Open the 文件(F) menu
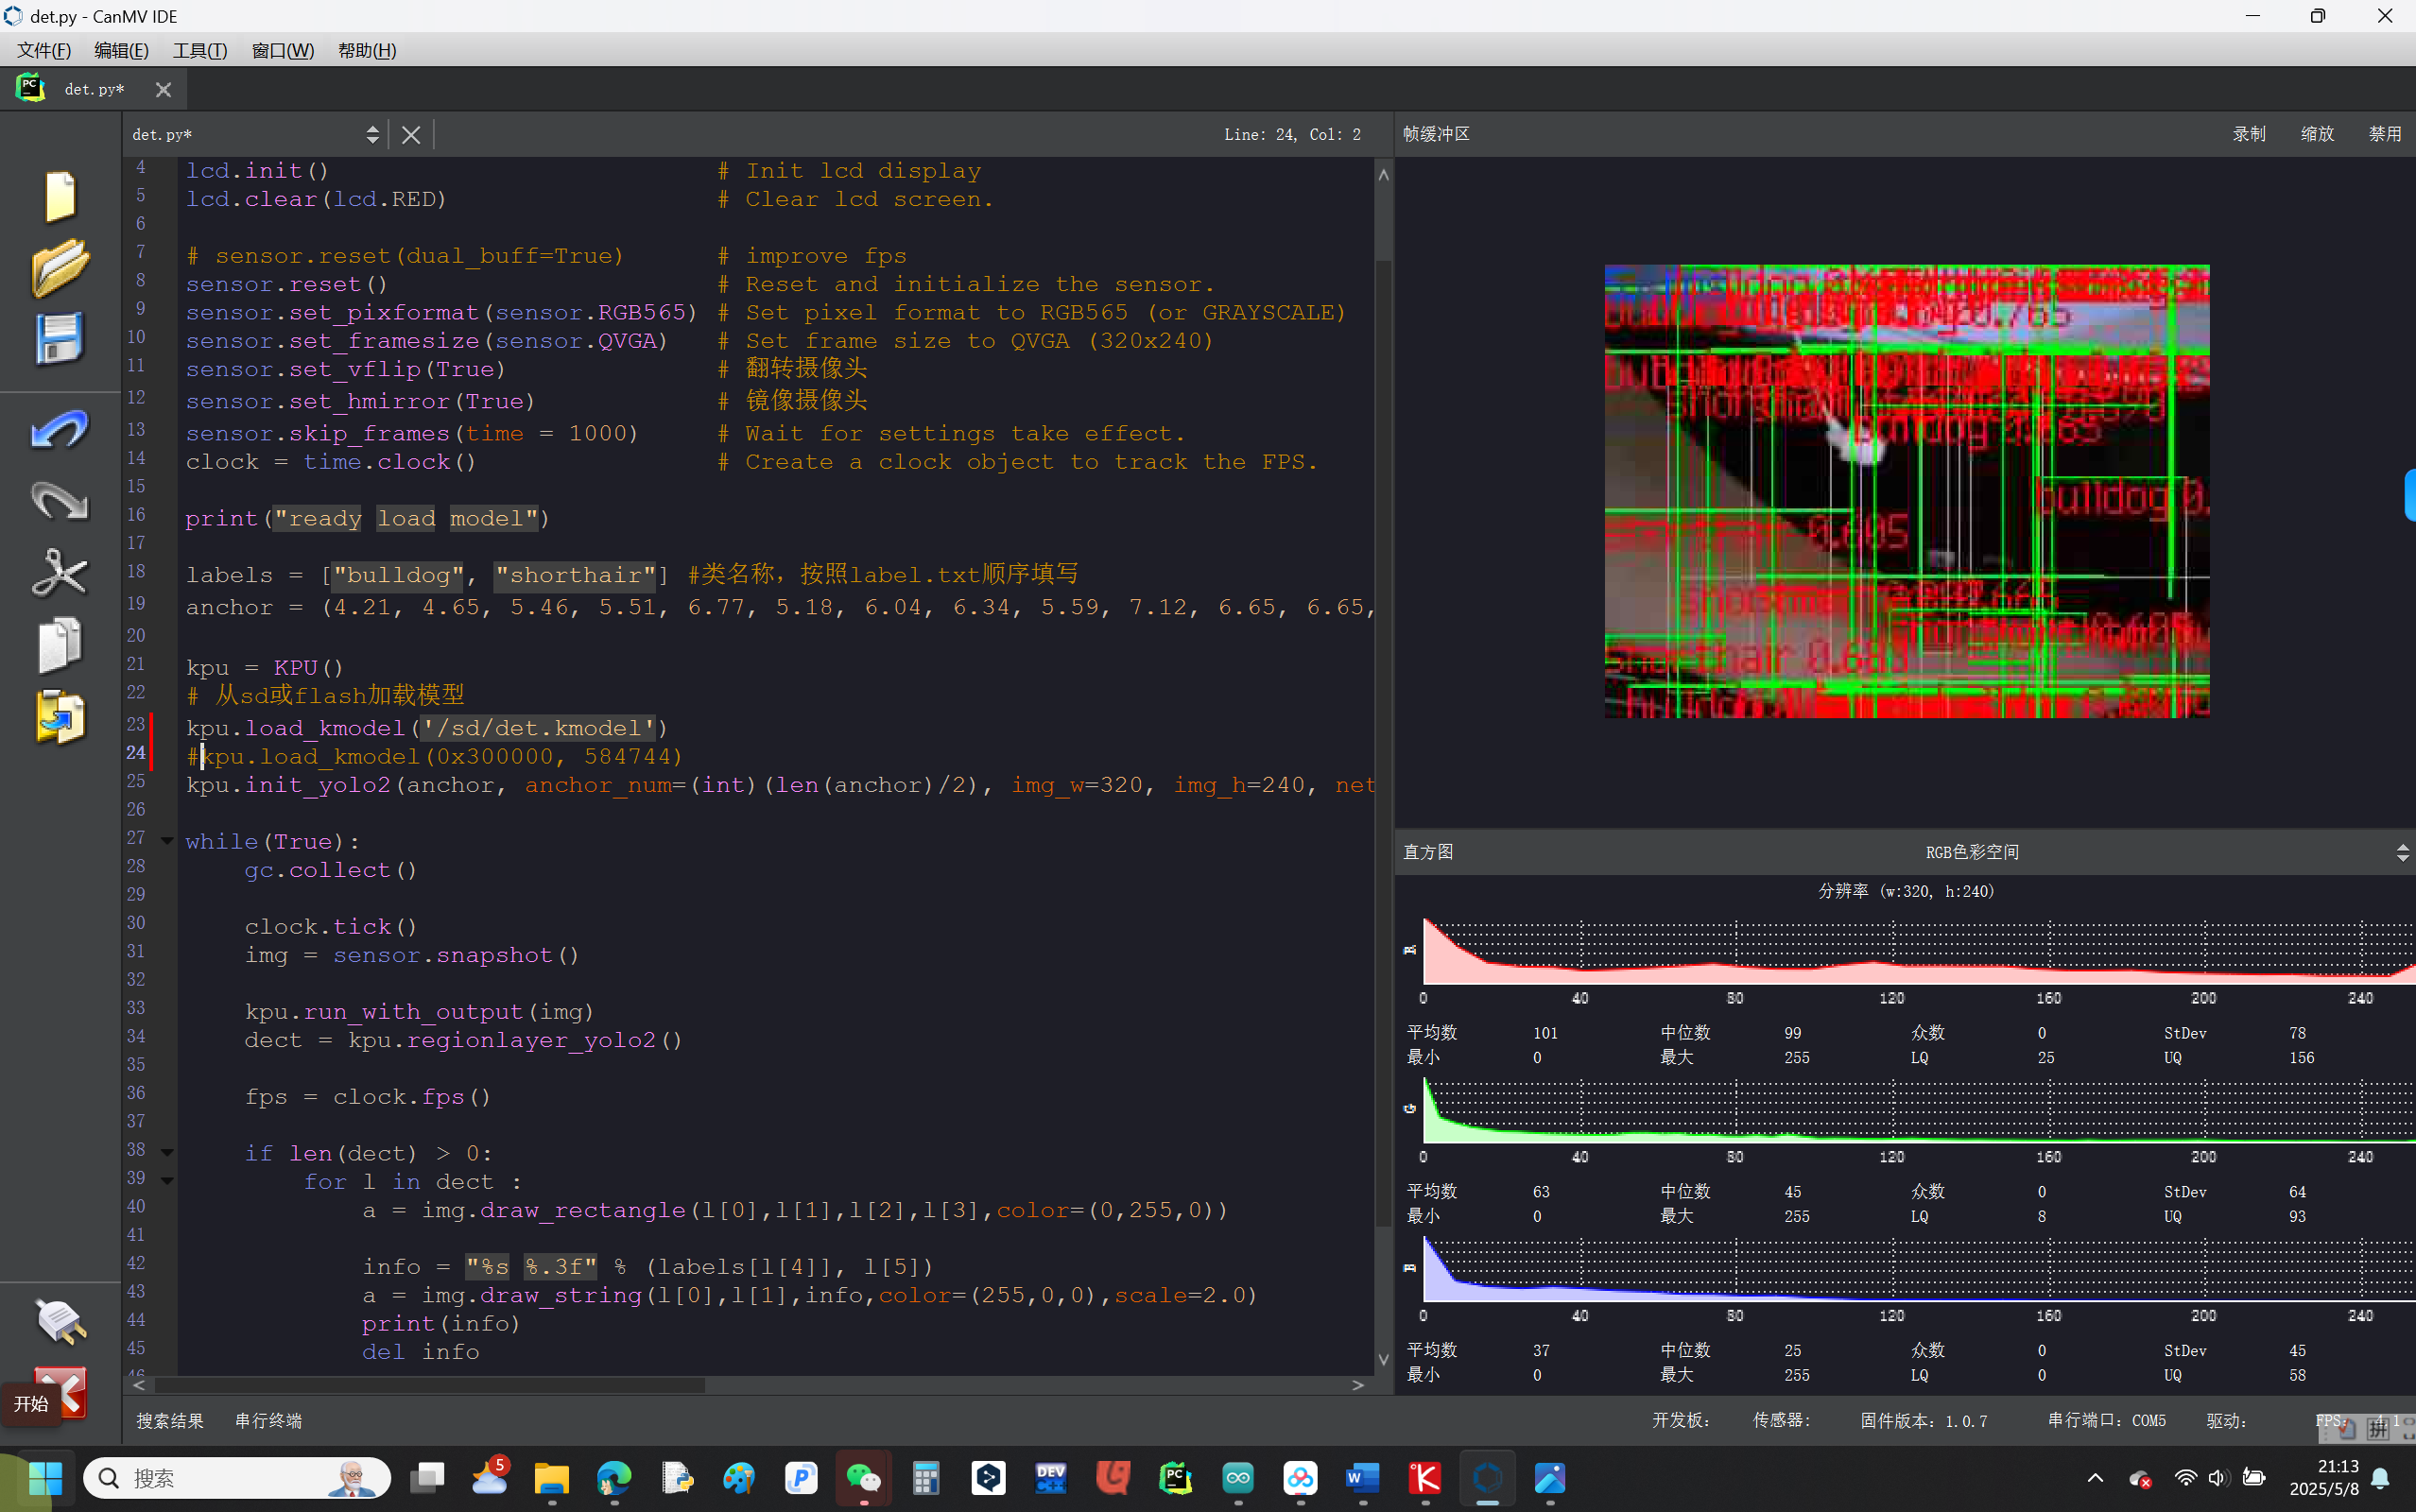Screen dimensions: 2416x1512 click(44, 50)
